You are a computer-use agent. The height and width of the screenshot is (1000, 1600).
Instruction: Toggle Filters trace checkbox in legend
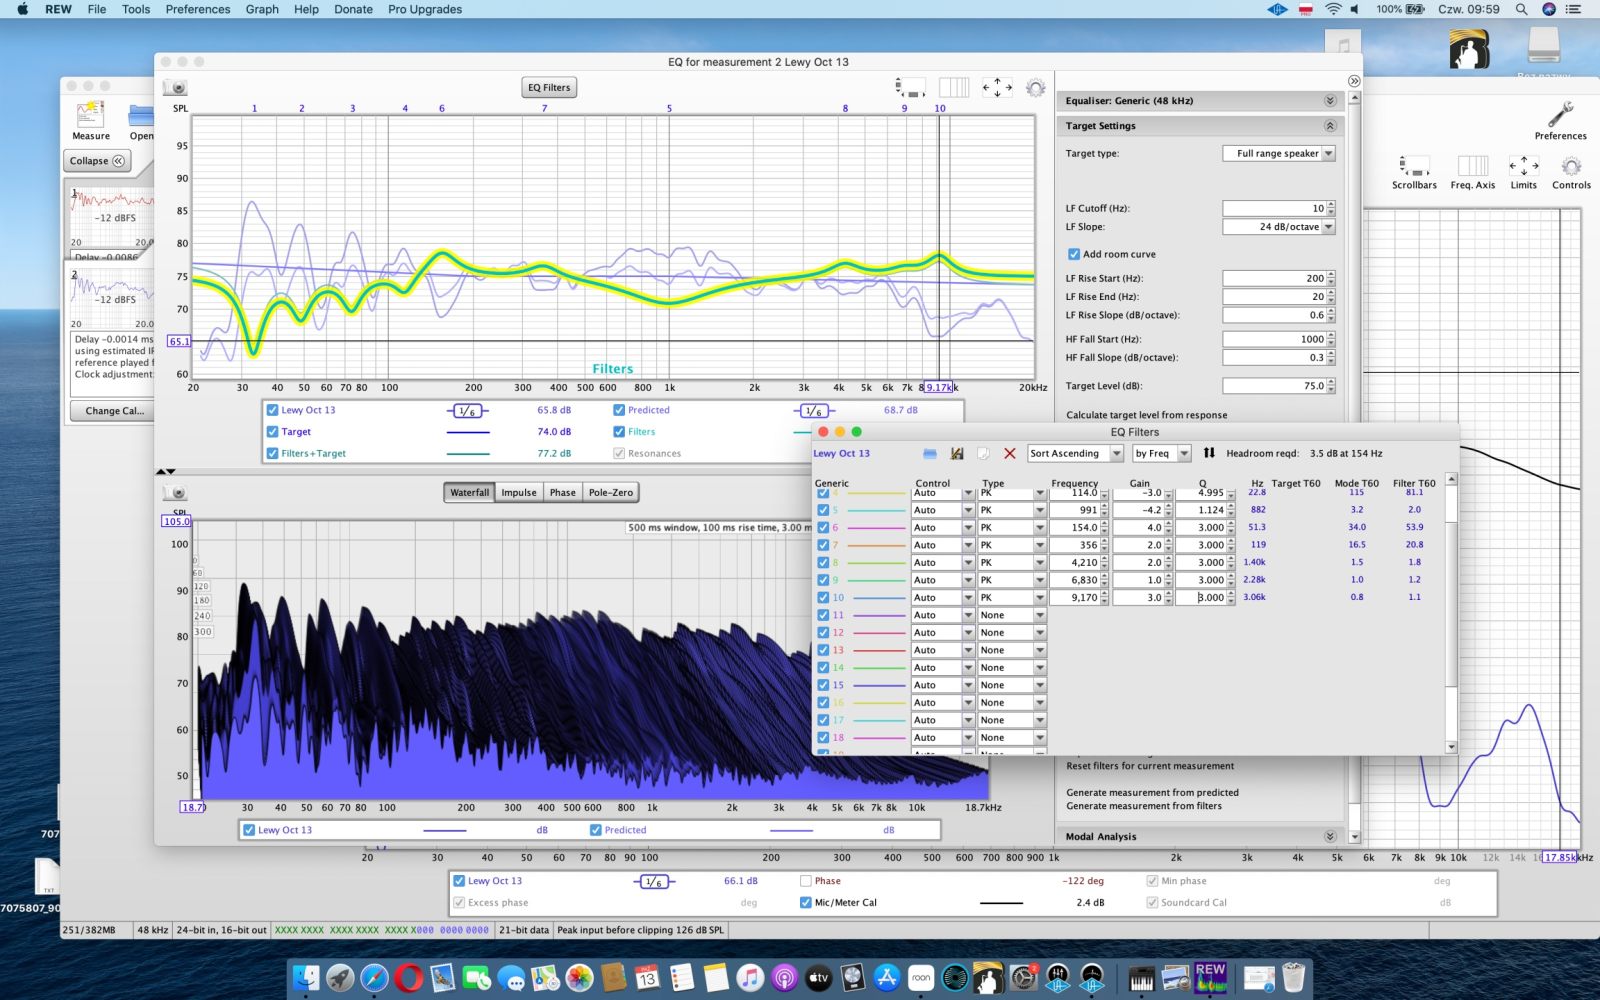pyautogui.click(x=619, y=432)
